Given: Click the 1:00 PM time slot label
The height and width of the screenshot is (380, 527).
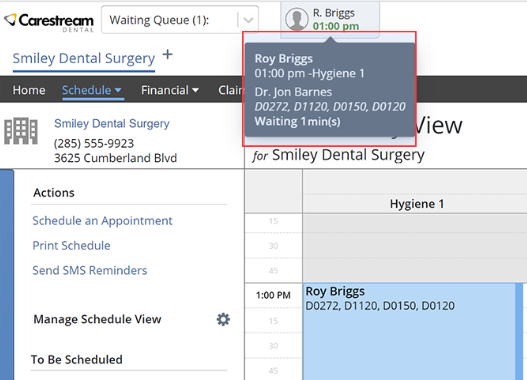Looking at the screenshot, I should tap(273, 295).
